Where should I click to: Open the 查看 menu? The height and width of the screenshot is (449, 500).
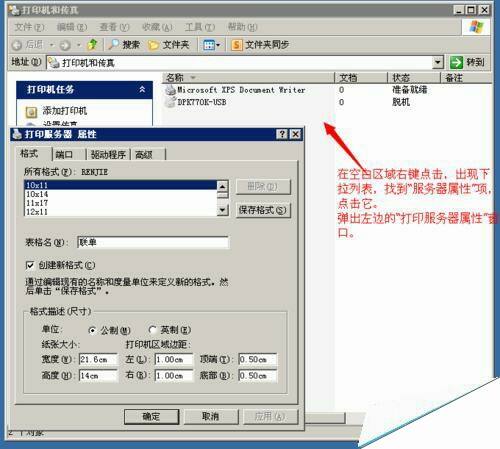click(114, 27)
